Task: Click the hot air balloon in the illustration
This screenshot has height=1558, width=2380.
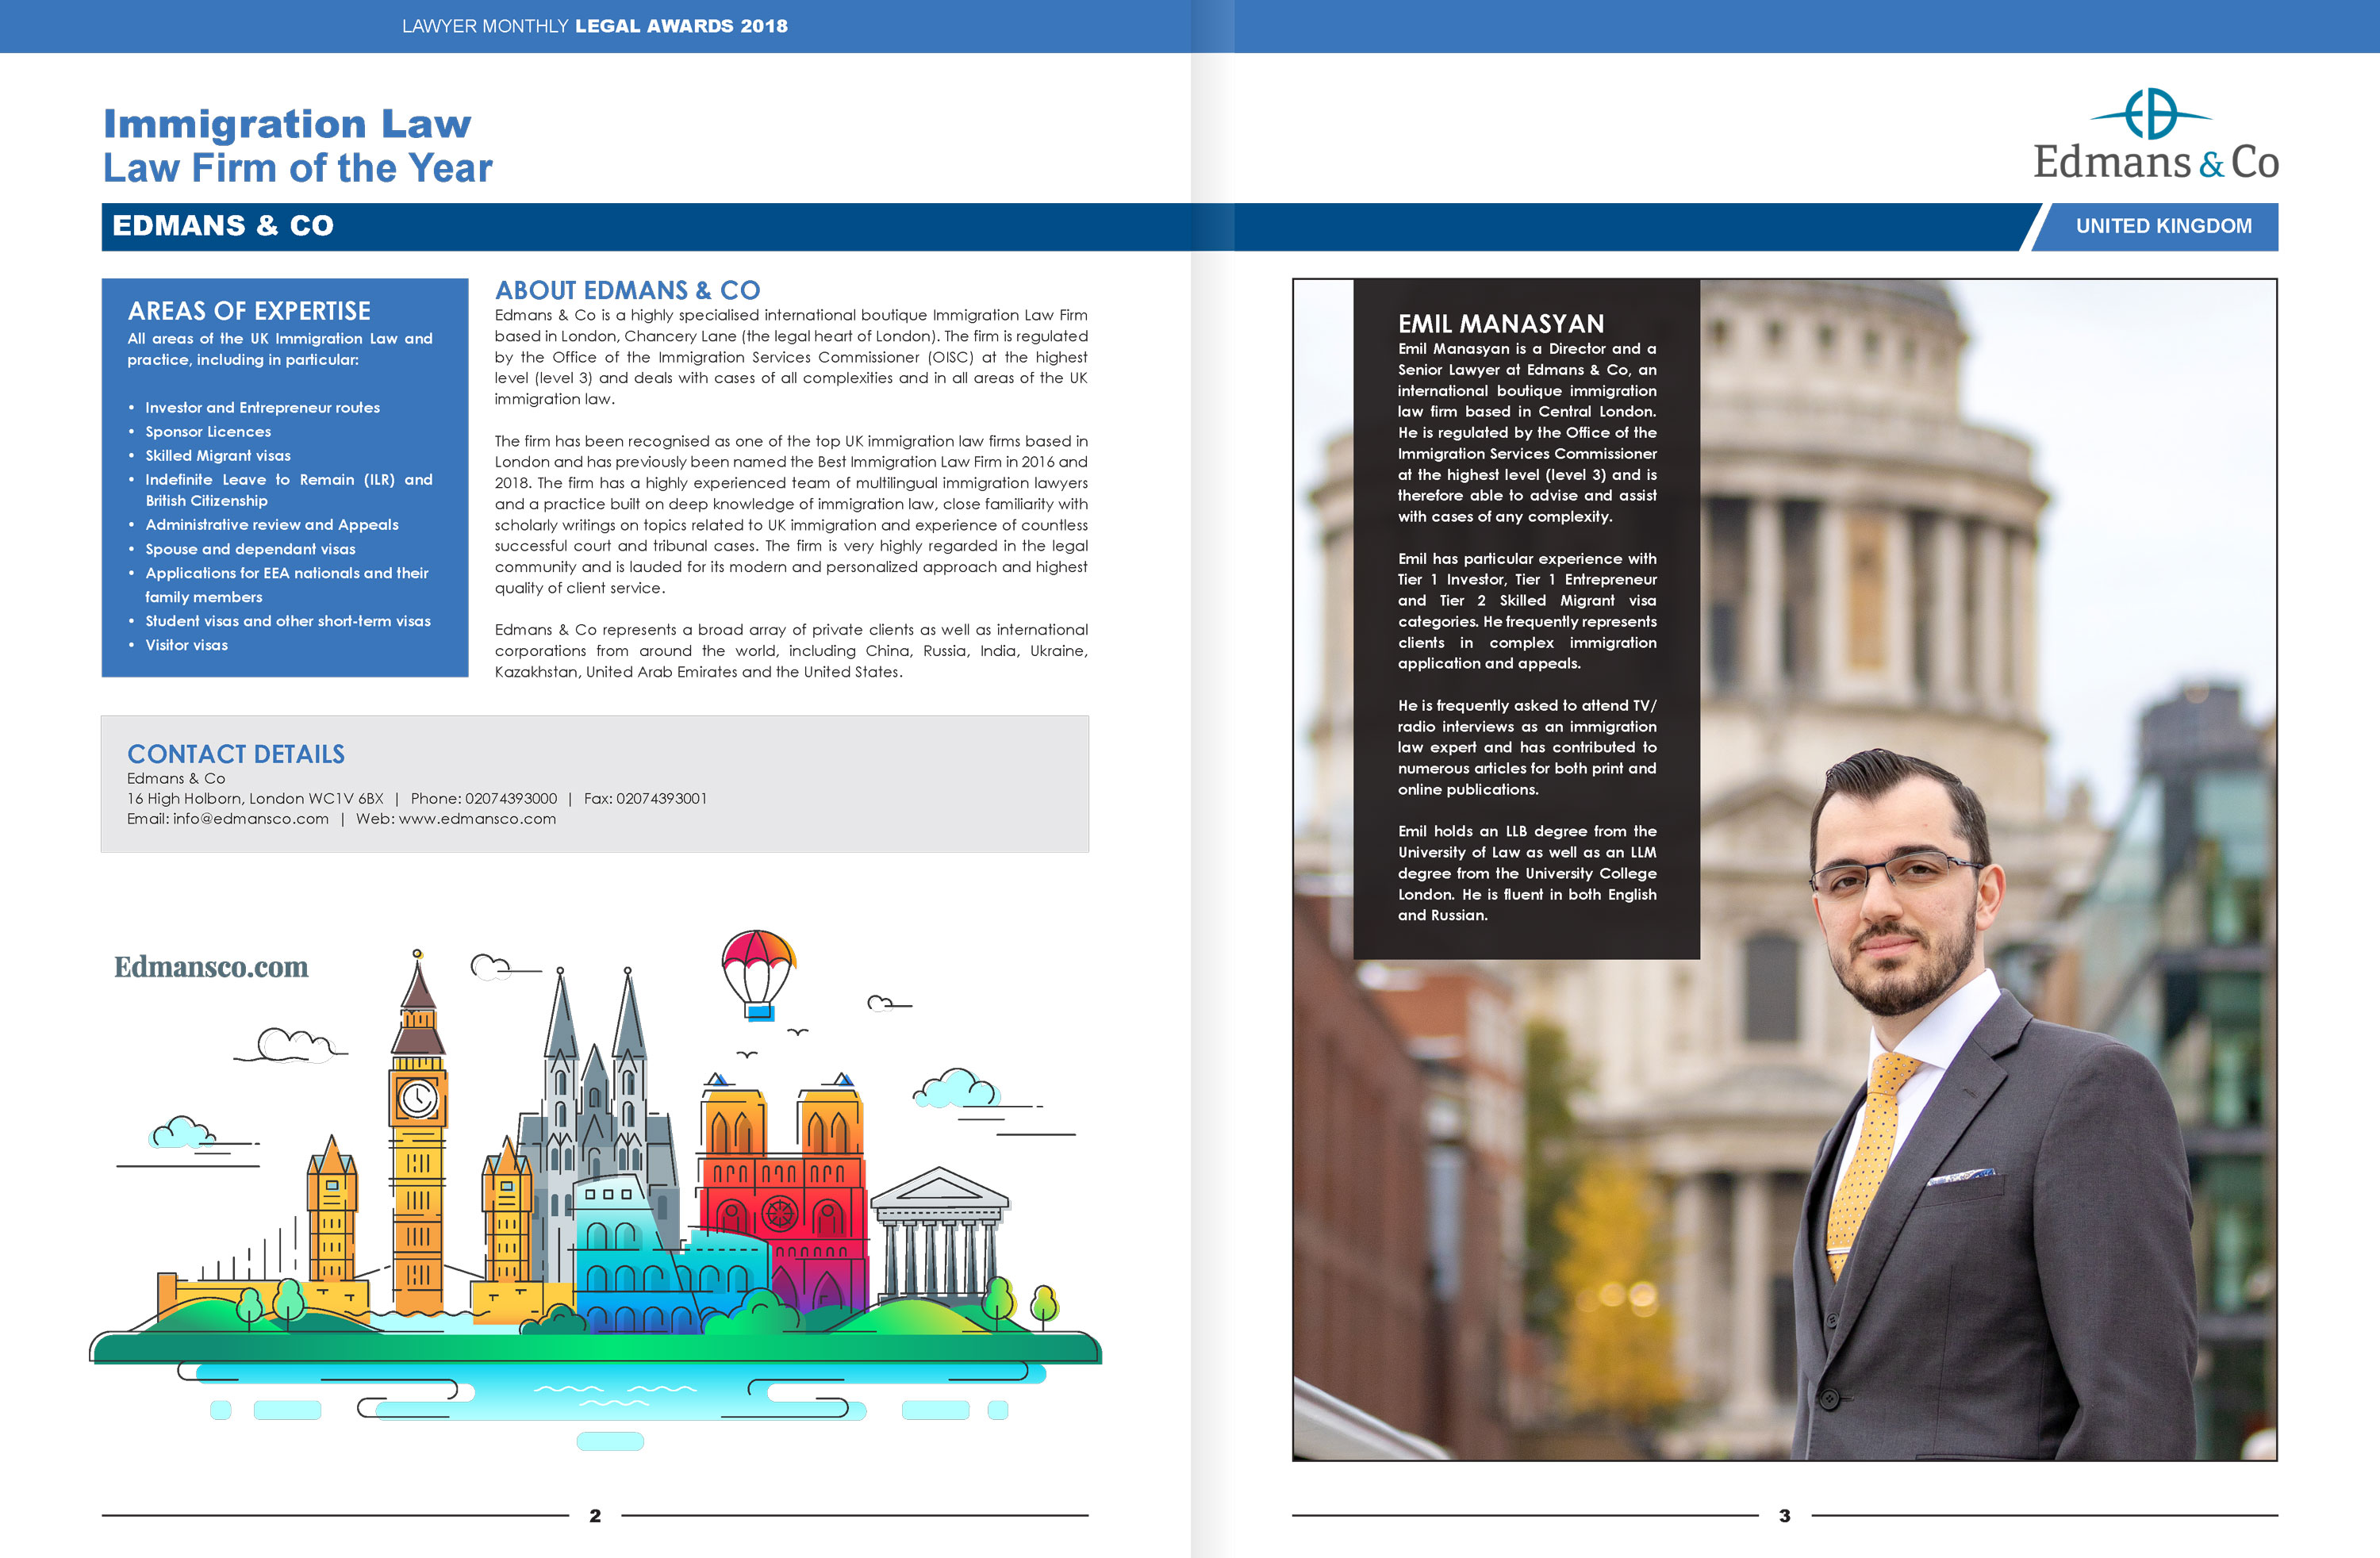Action: [x=758, y=974]
